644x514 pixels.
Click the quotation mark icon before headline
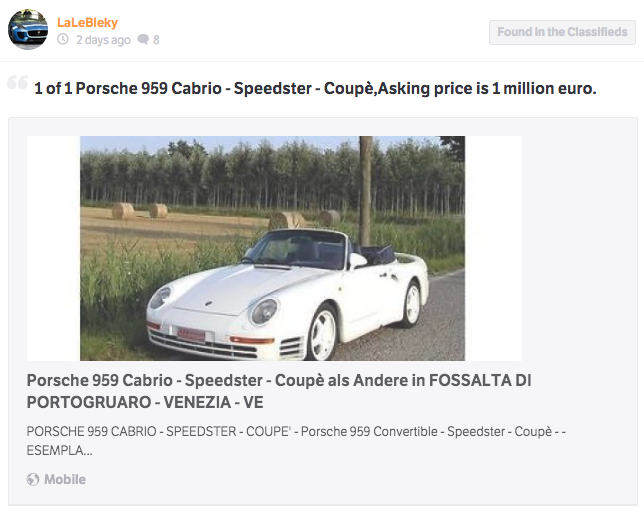tap(17, 85)
